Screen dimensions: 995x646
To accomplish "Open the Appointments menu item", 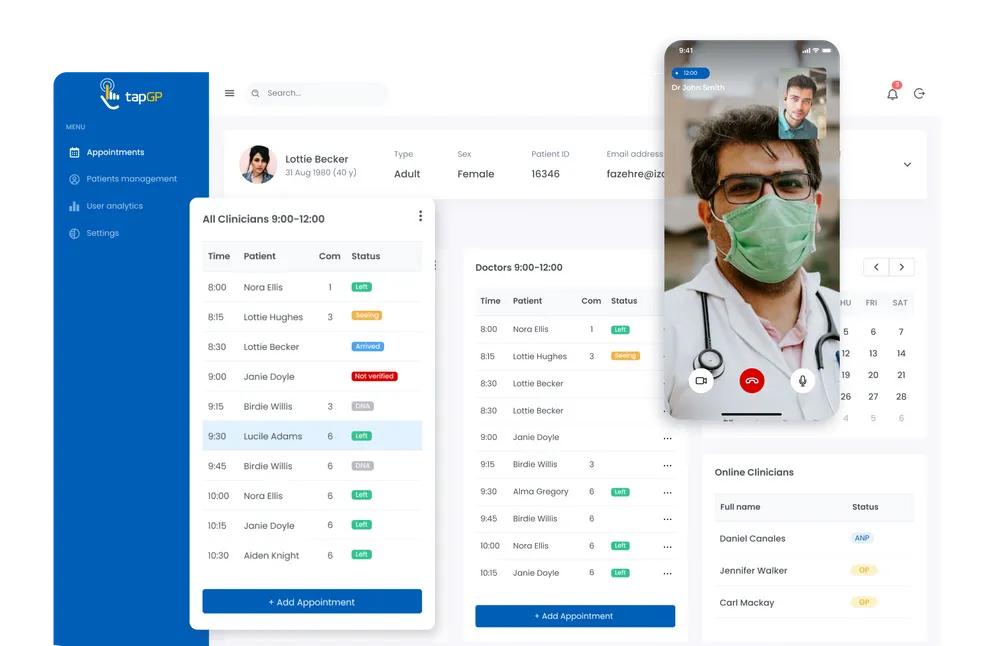I will (x=107, y=152).
